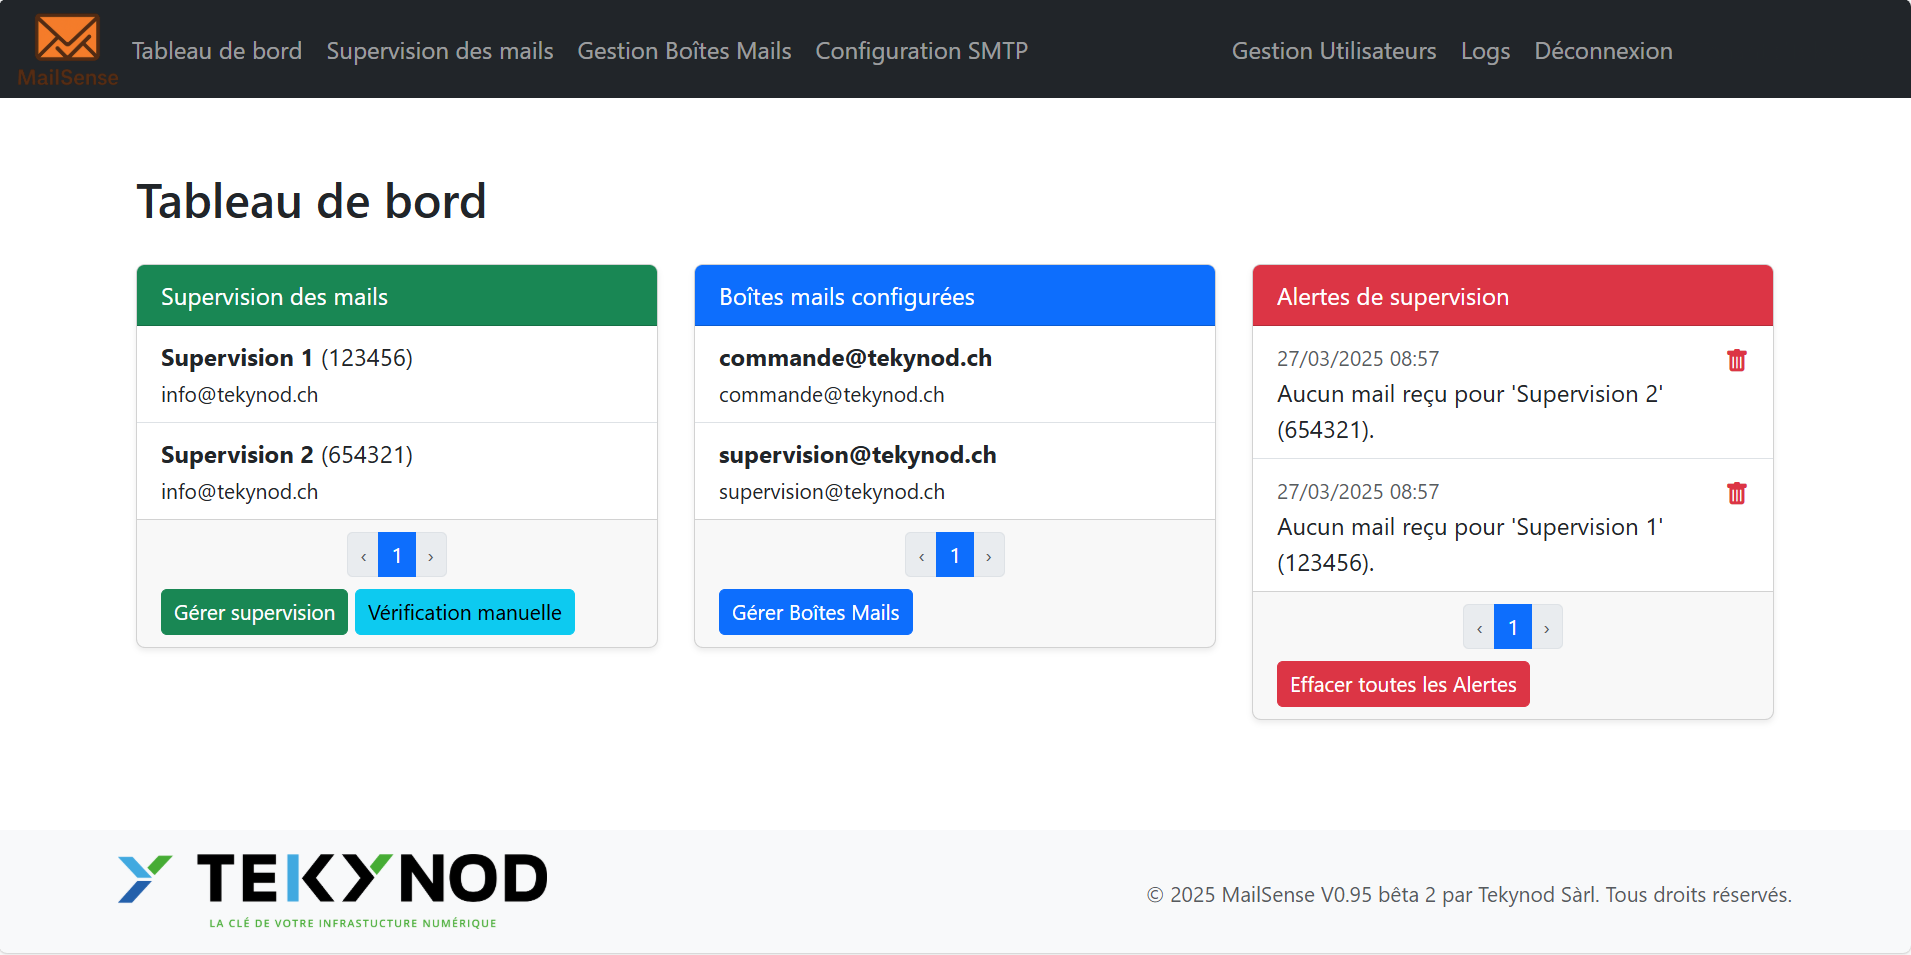Screen dimensions: 1911x955
Task: Open Configuration SMTP page
Action: 922,51
